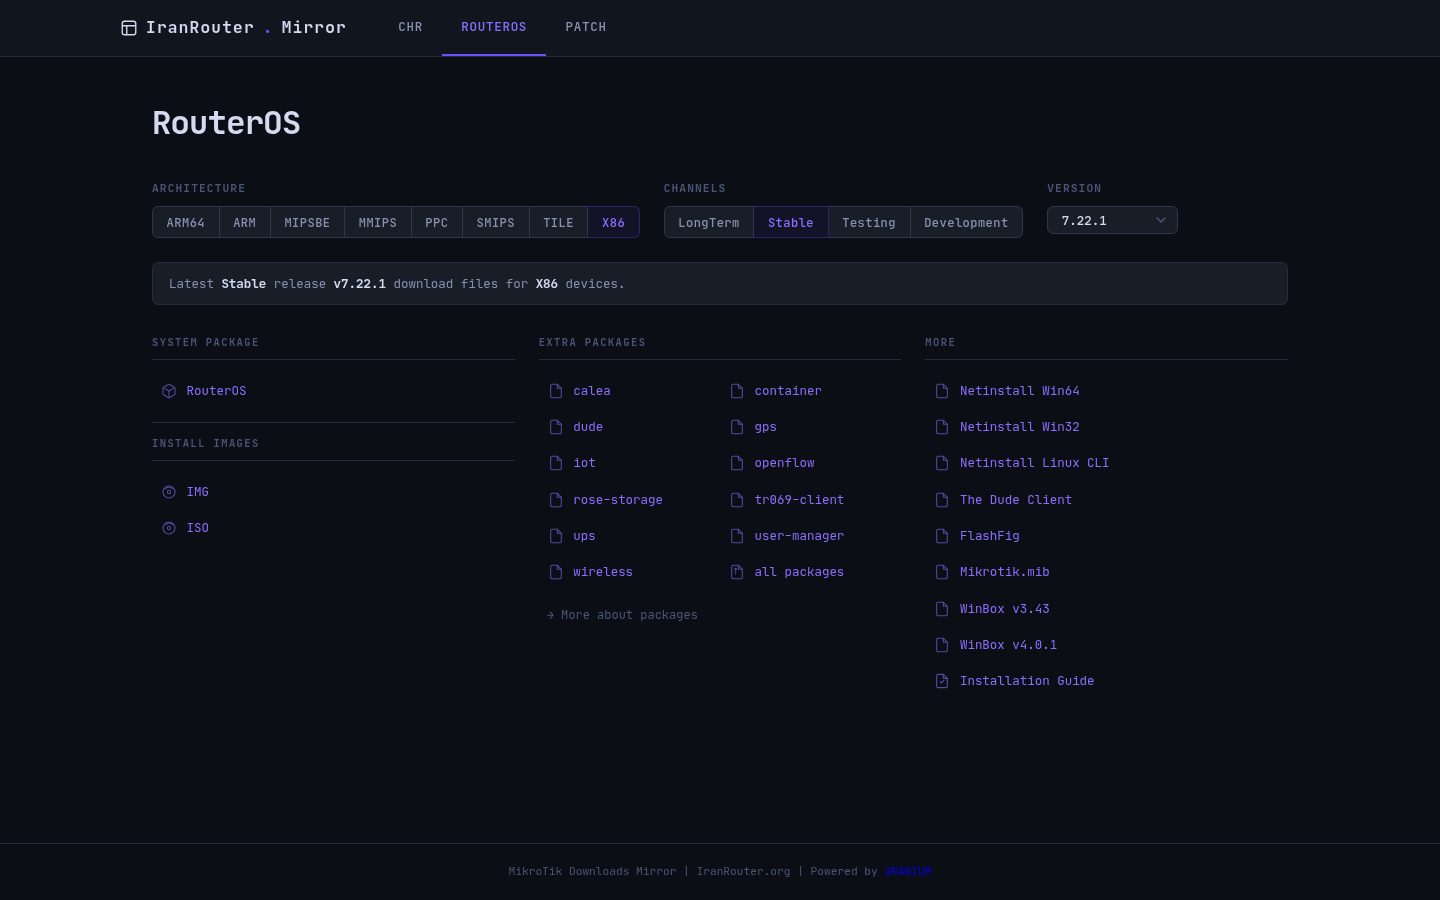
Task: Click the file icon beside wireless
Action: click(x=556, y=572)
